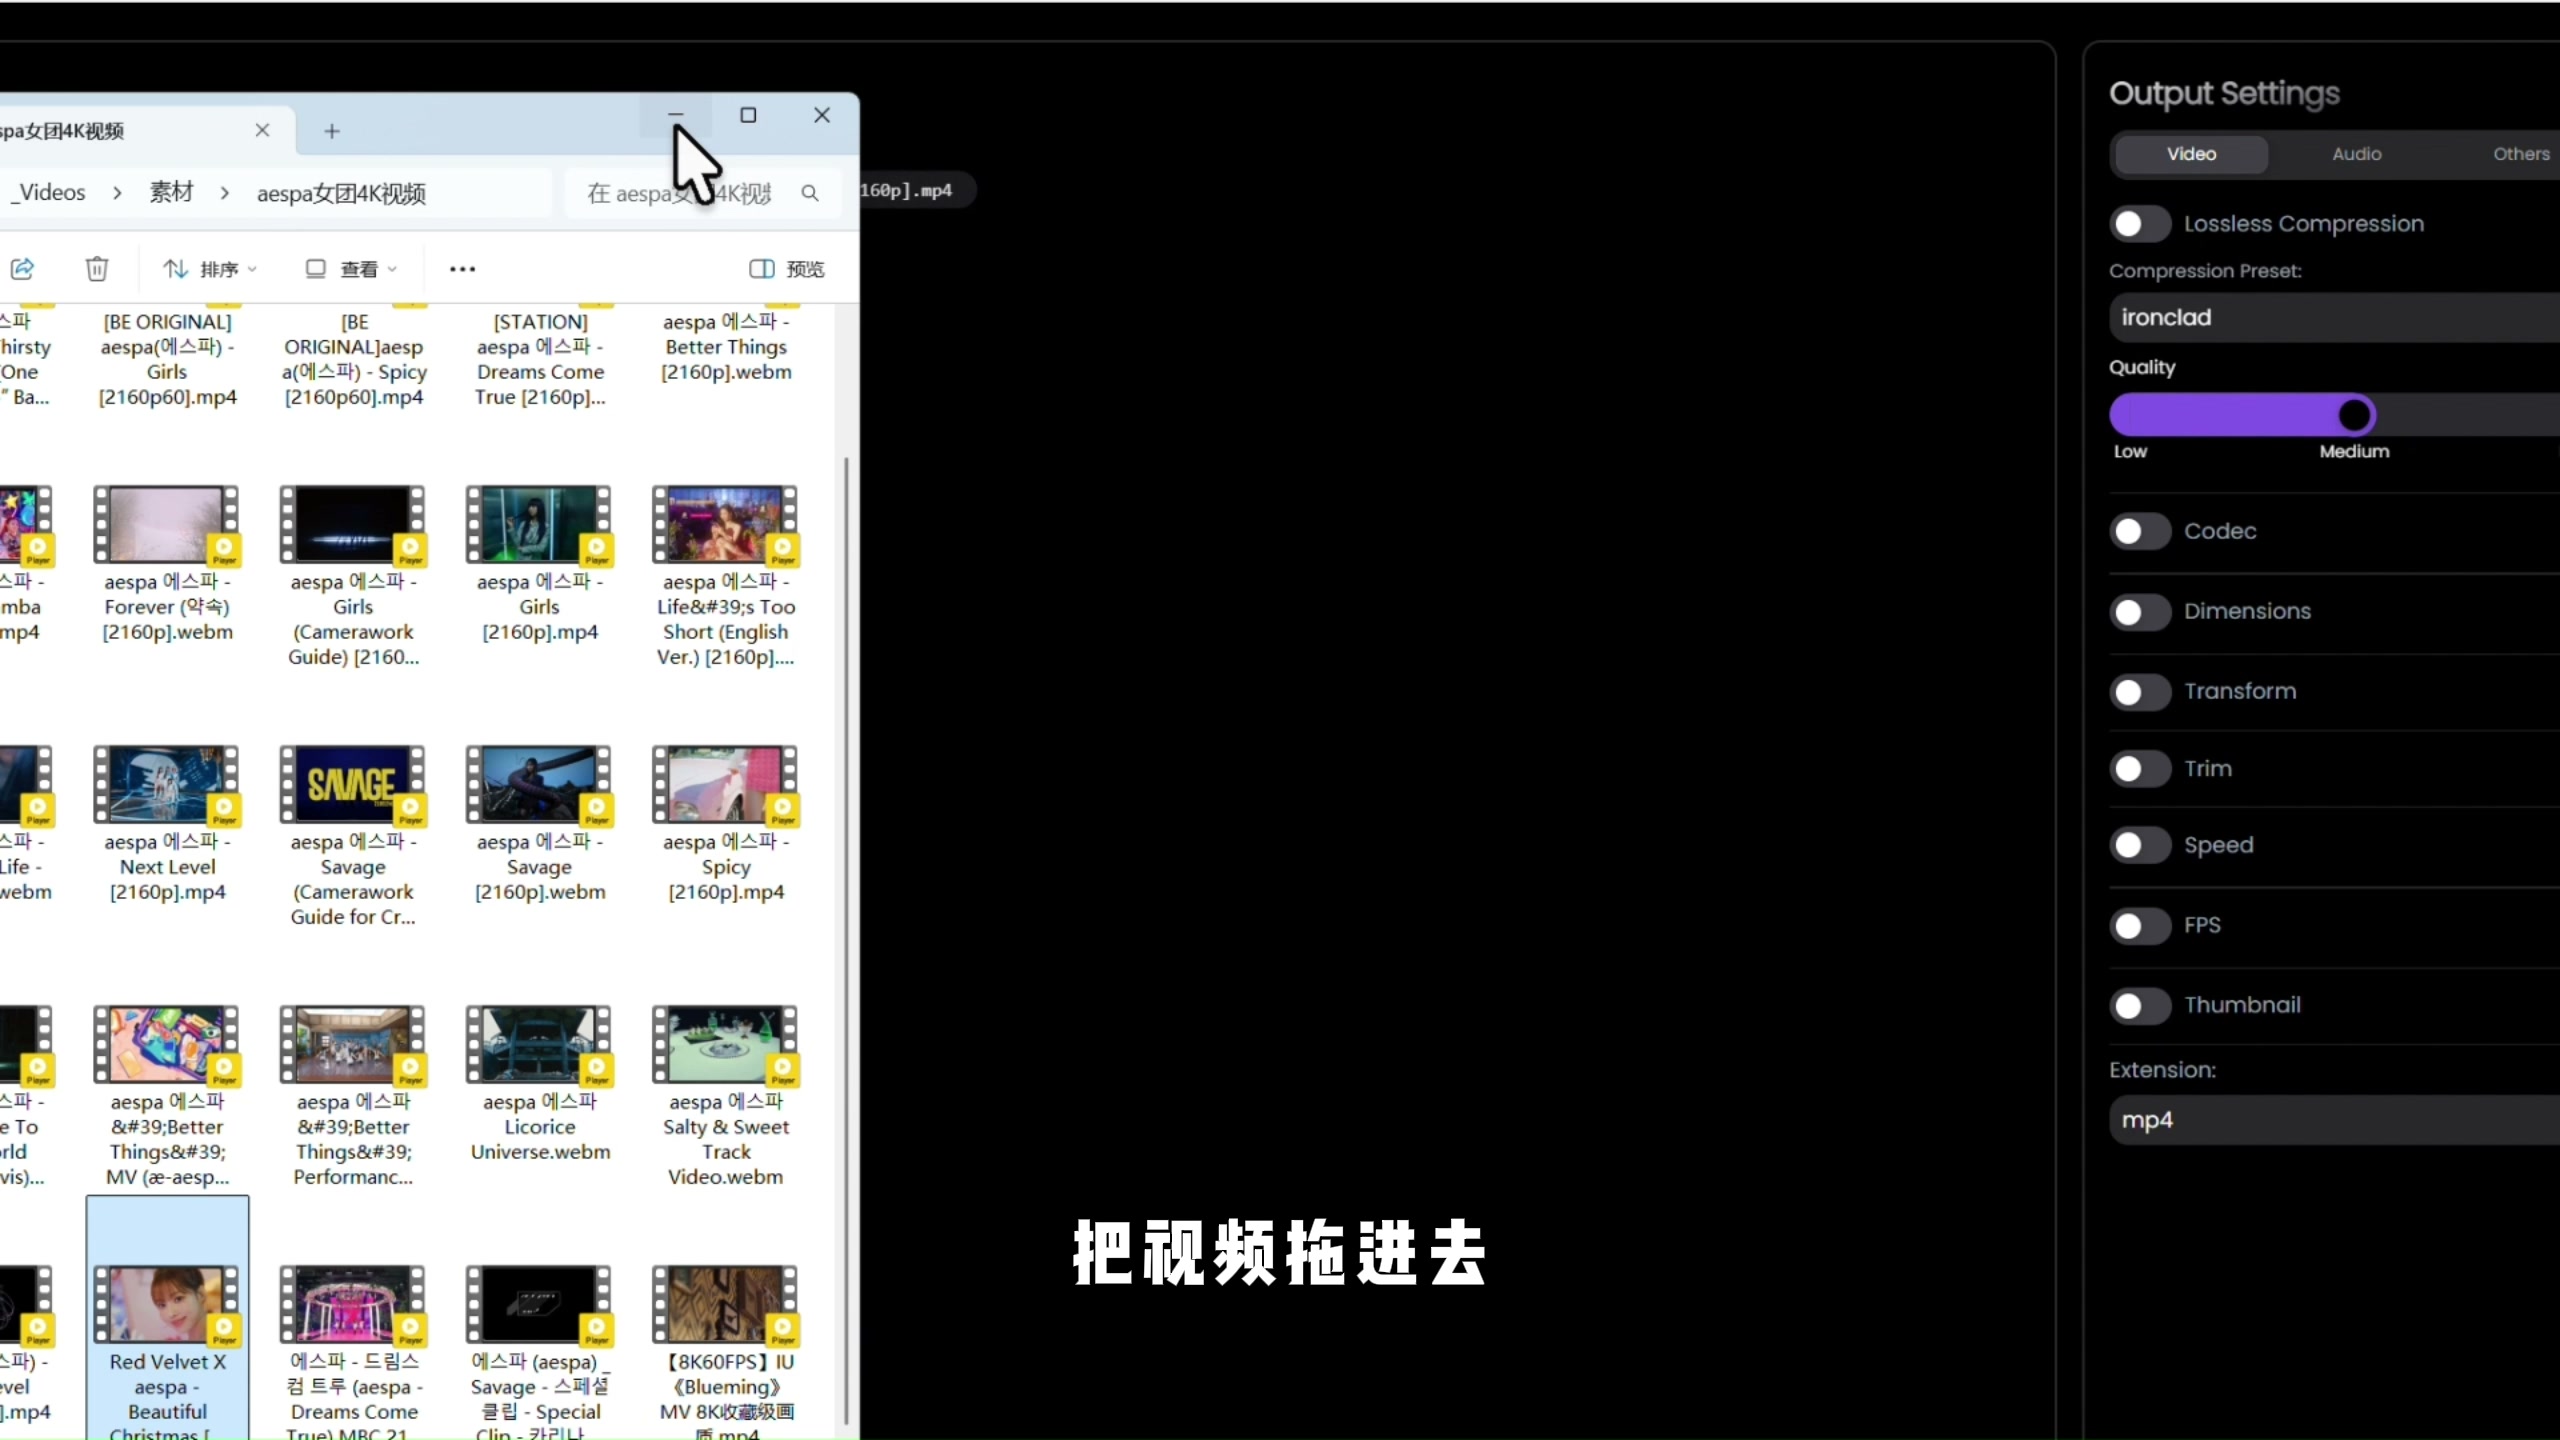Enable Lossless Compression toggle

[2139, 224]
